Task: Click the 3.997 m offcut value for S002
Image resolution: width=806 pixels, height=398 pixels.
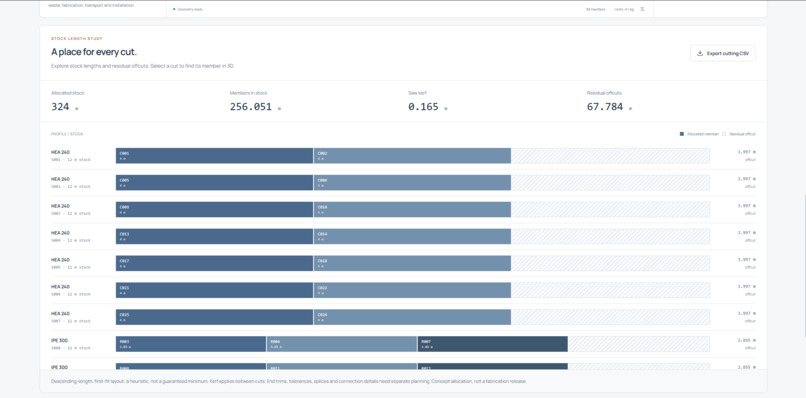Action: [746, 179]
